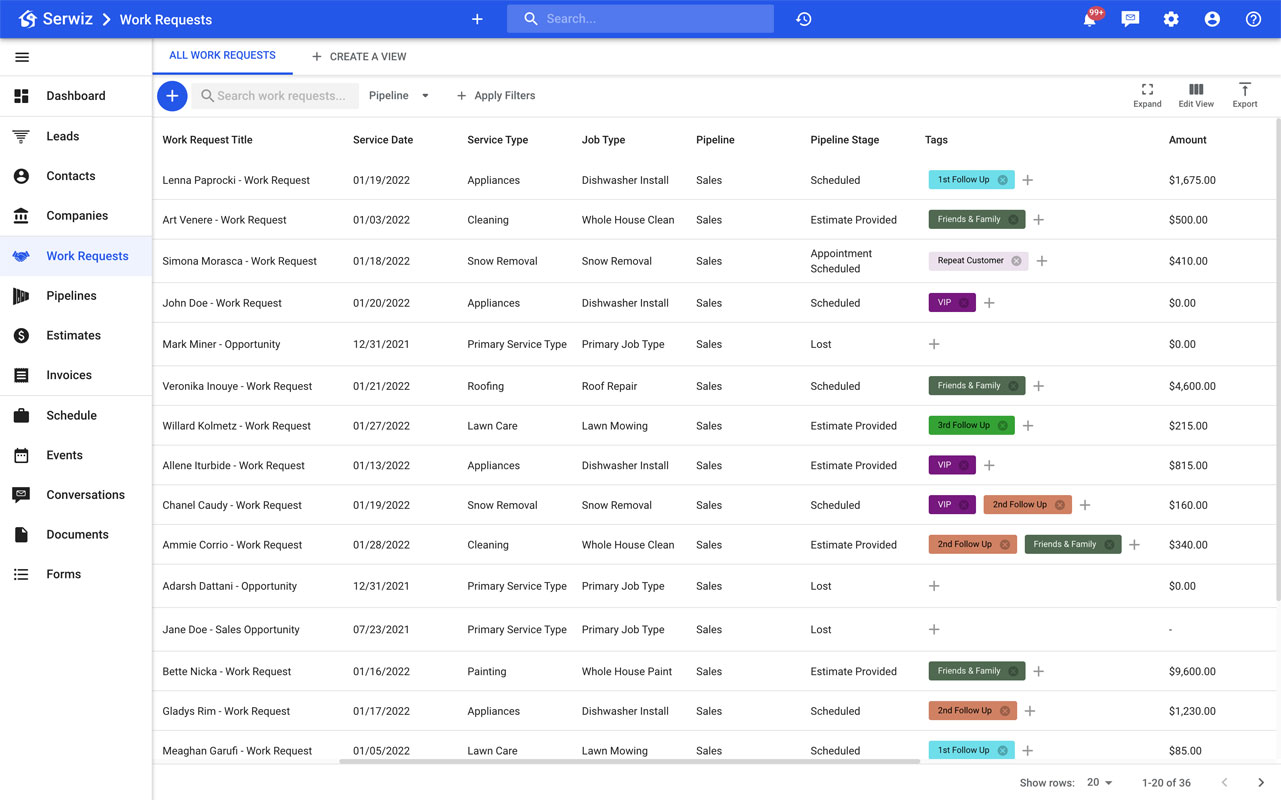This screenshot has width=1281, height=800.
Task: Add a tag to the Jane Doe row
Action: [934, 630]
